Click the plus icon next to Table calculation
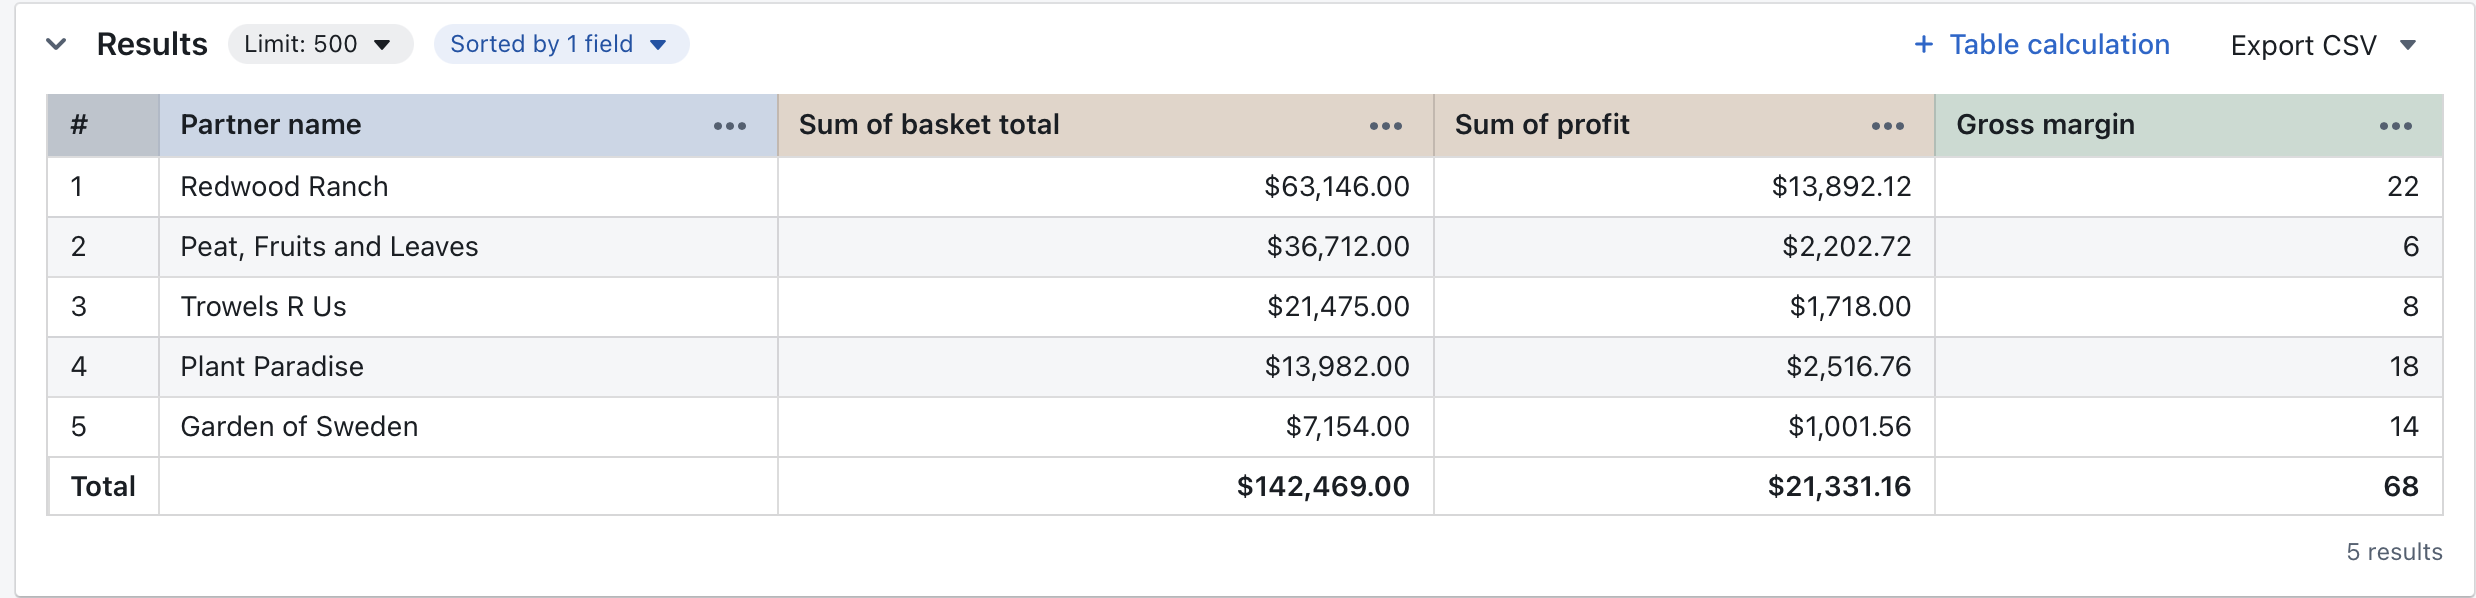 coord(1923,44)
